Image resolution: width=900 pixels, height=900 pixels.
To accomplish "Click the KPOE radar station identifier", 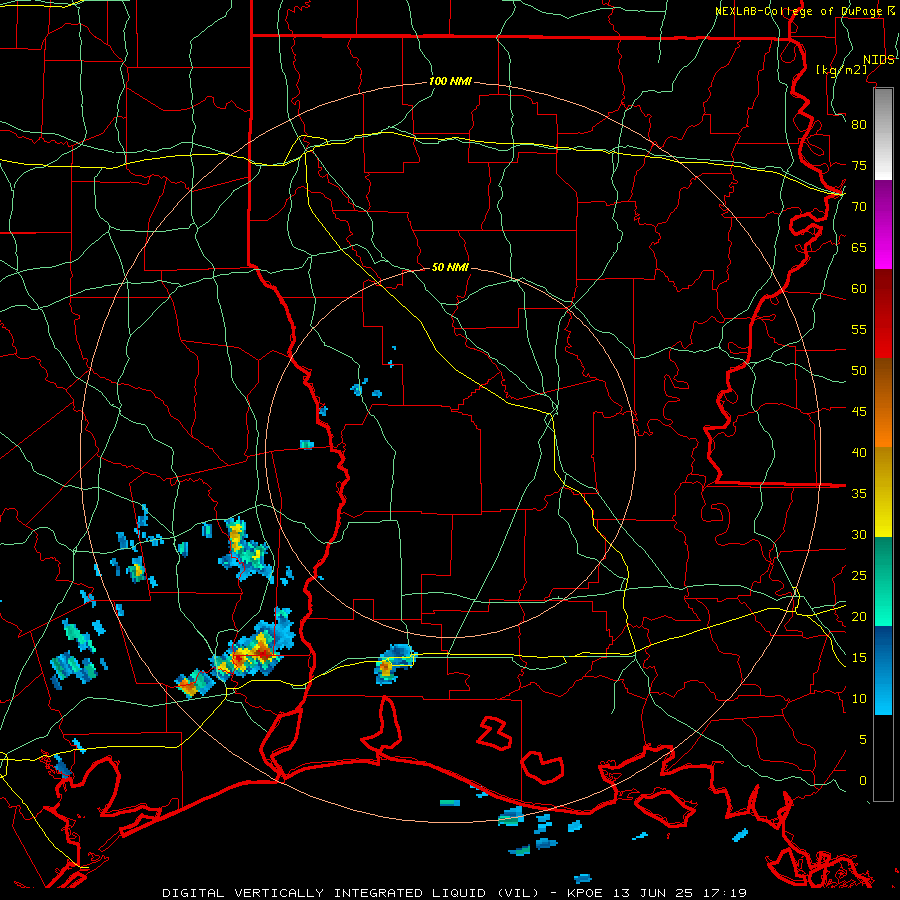I will pos(585,893).
